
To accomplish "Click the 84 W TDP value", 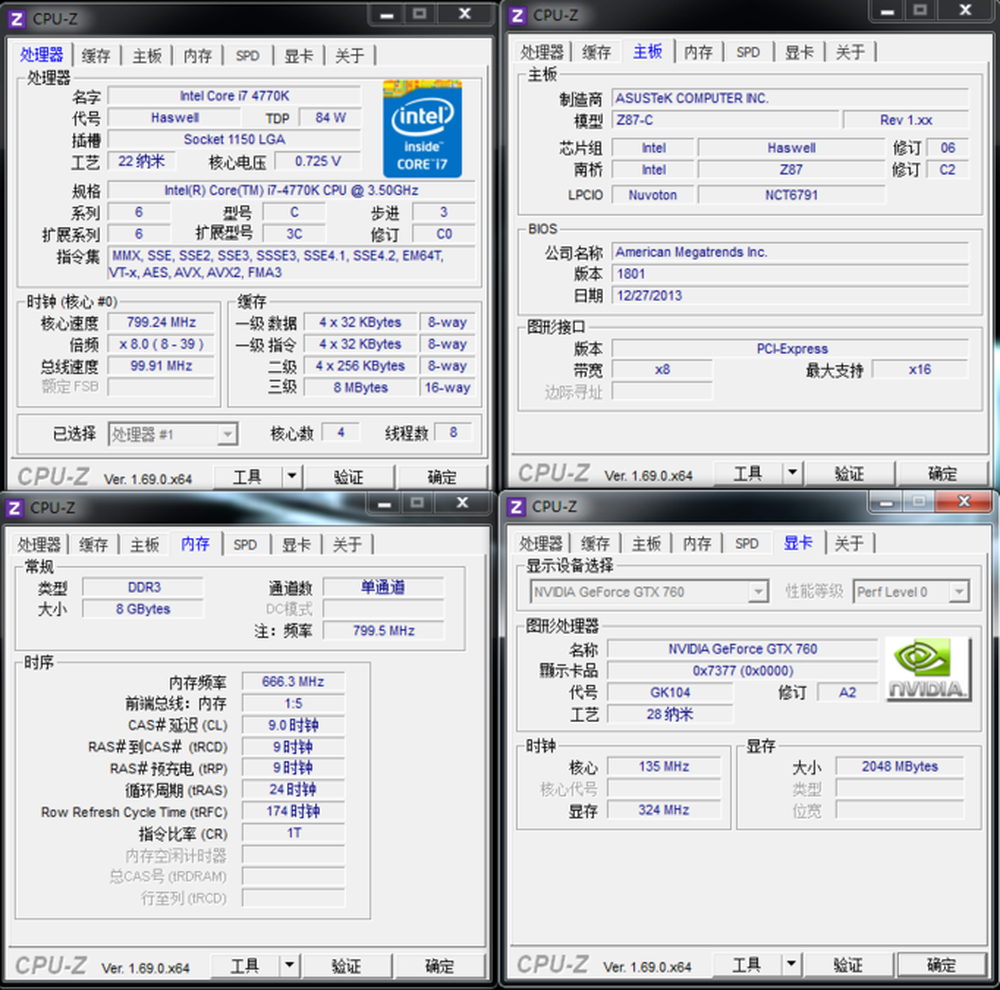I will tap(330, 117).
